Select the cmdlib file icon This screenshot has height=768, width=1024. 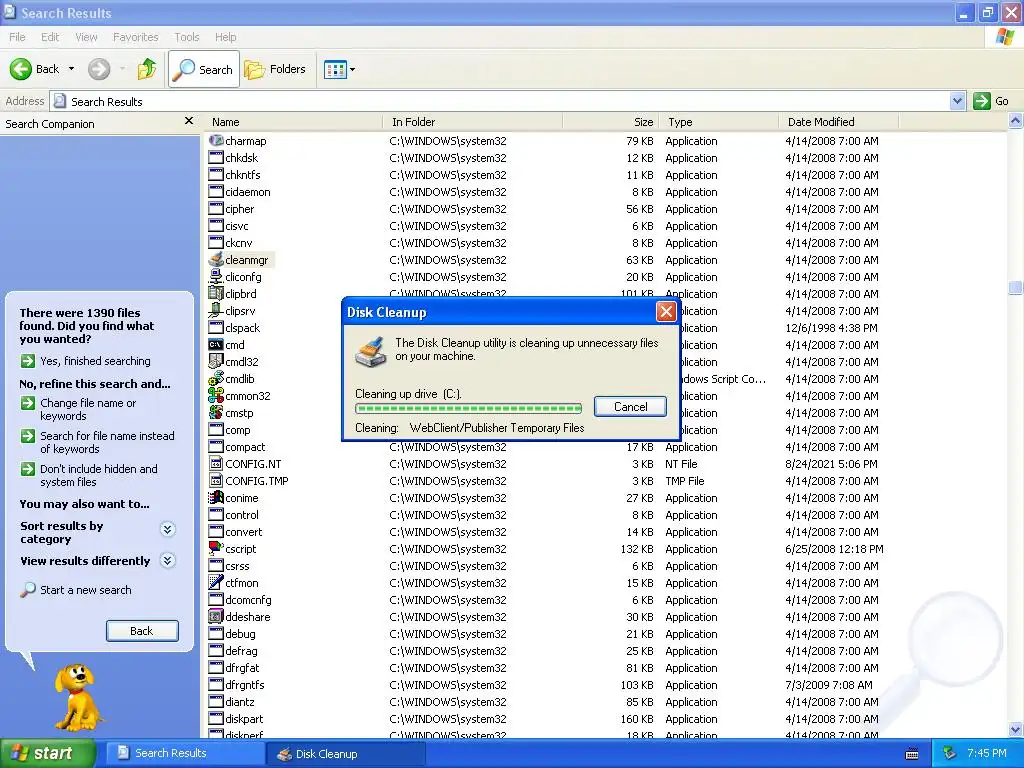click(216, 378)
